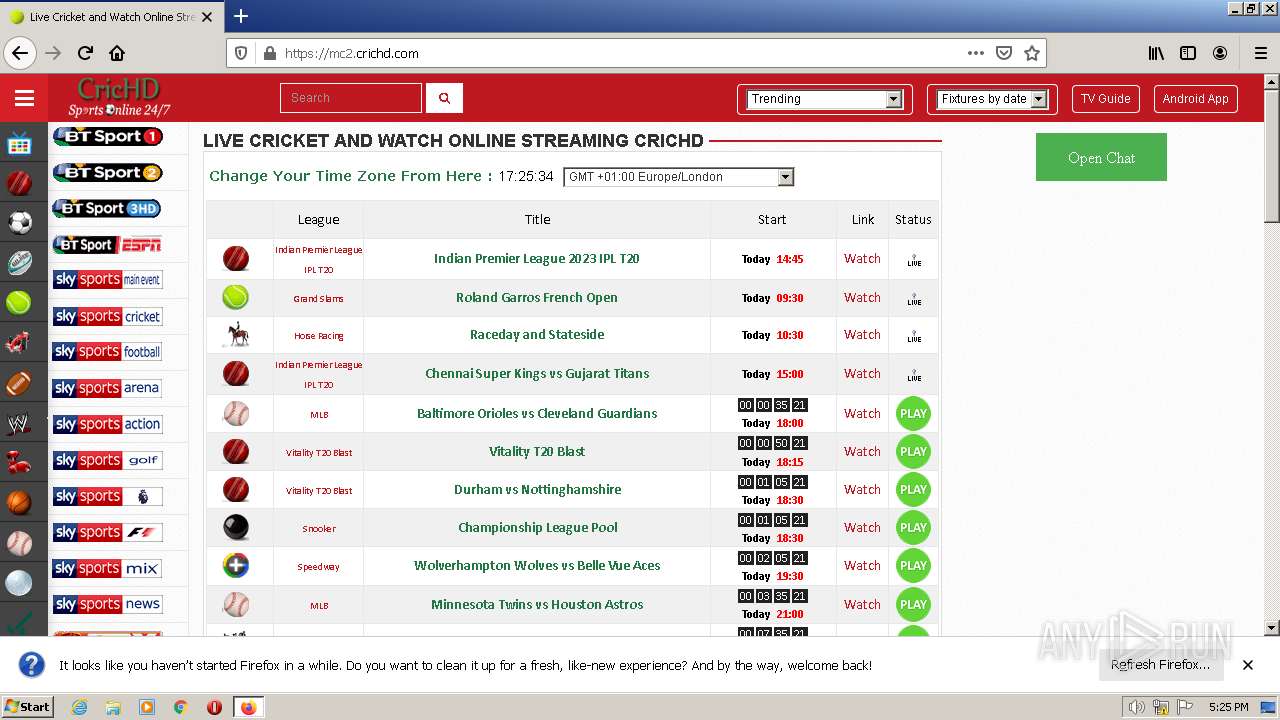Open BT Sport 3 HD channel
This screenshot has width=1280, height=720.
click(x=107, y=208)
